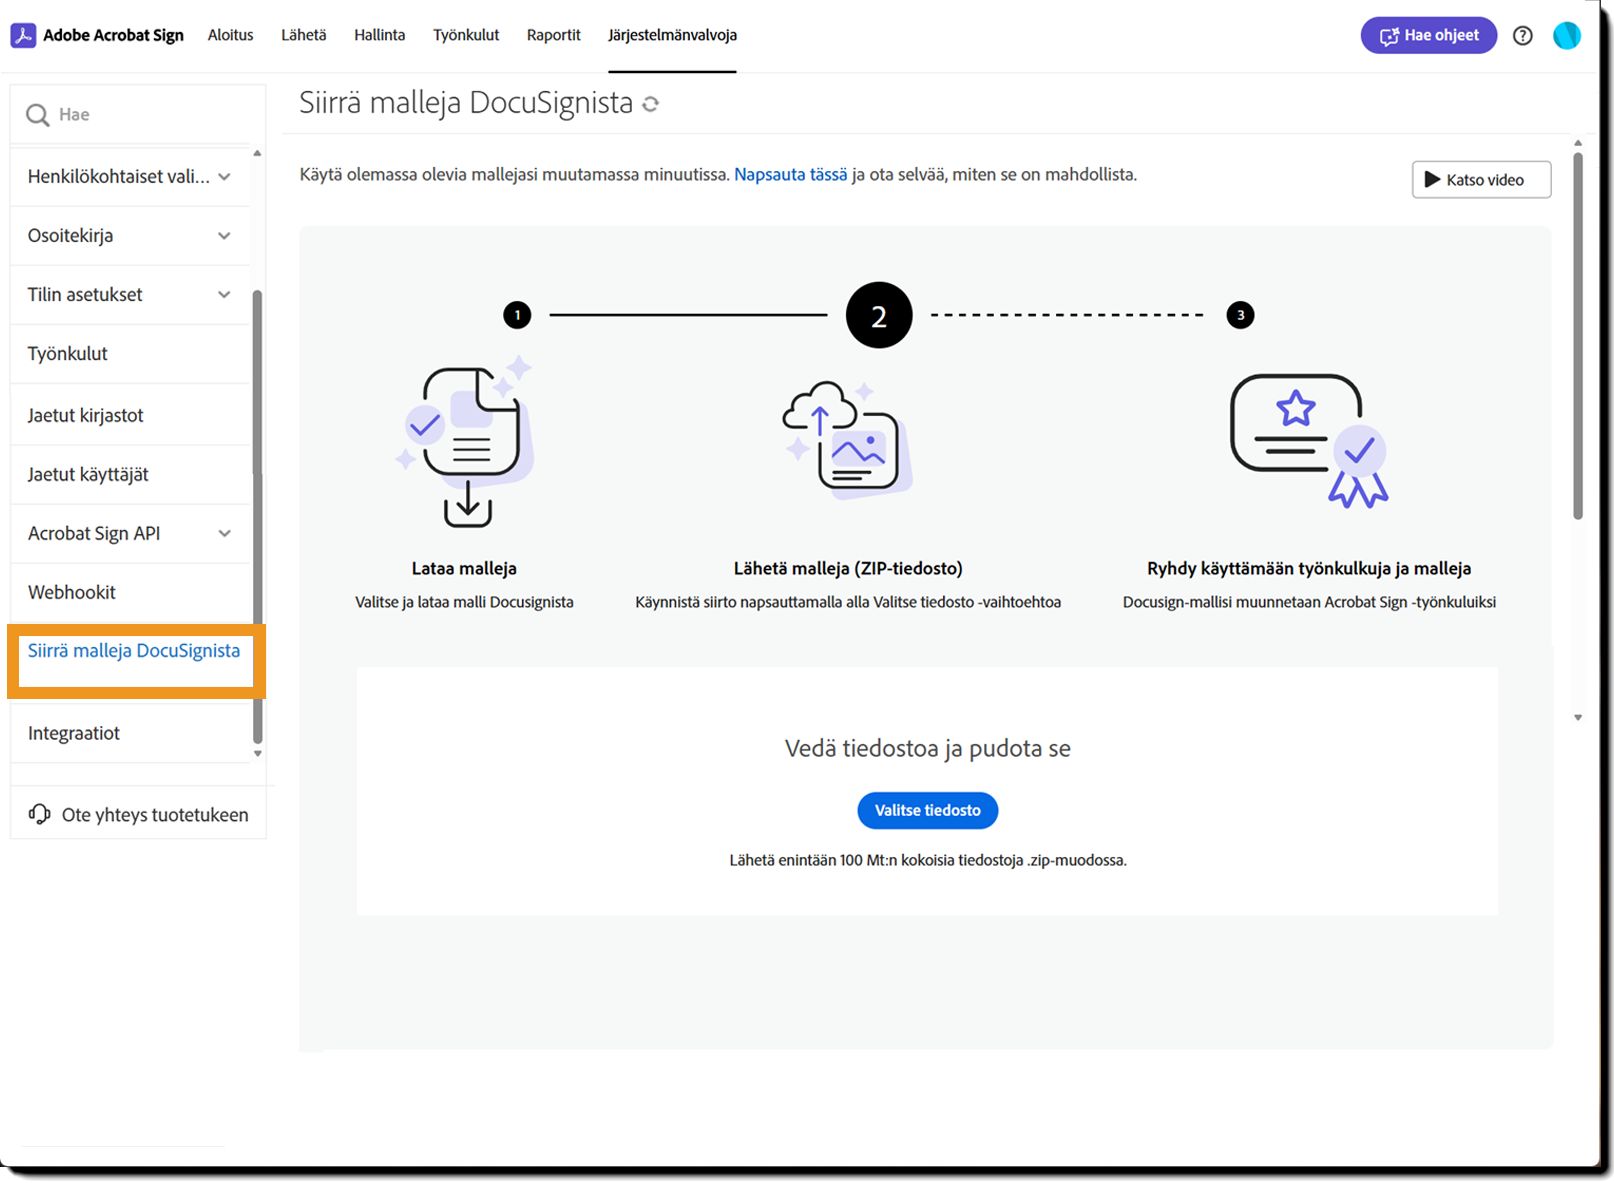Screen dimensions: 1614x1183
Task: Click the Siirrä malleja DocuSignista page title
Action: (466, 103)
